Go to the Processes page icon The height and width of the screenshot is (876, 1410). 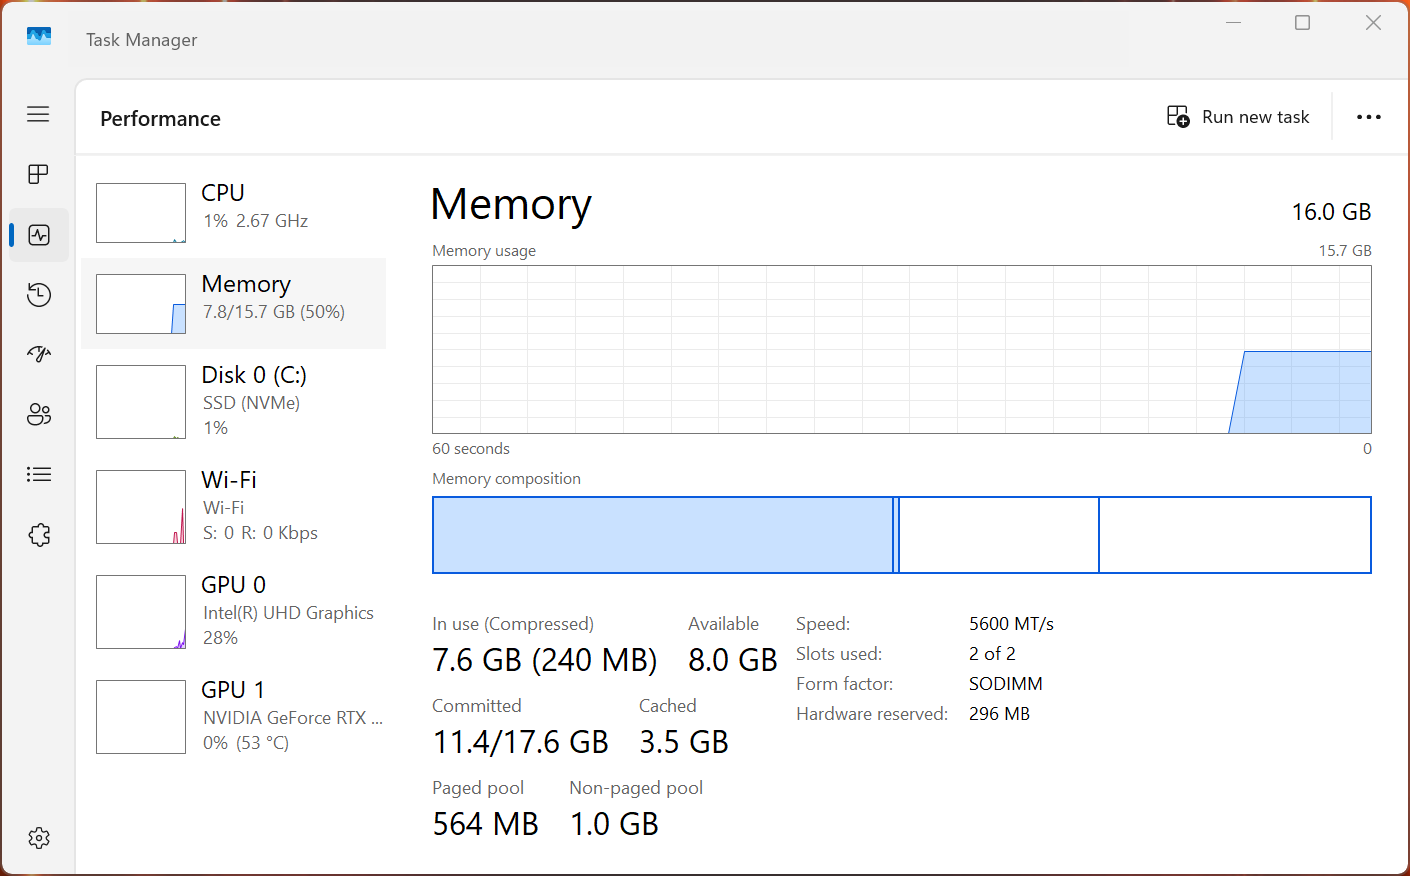point(38,174)
